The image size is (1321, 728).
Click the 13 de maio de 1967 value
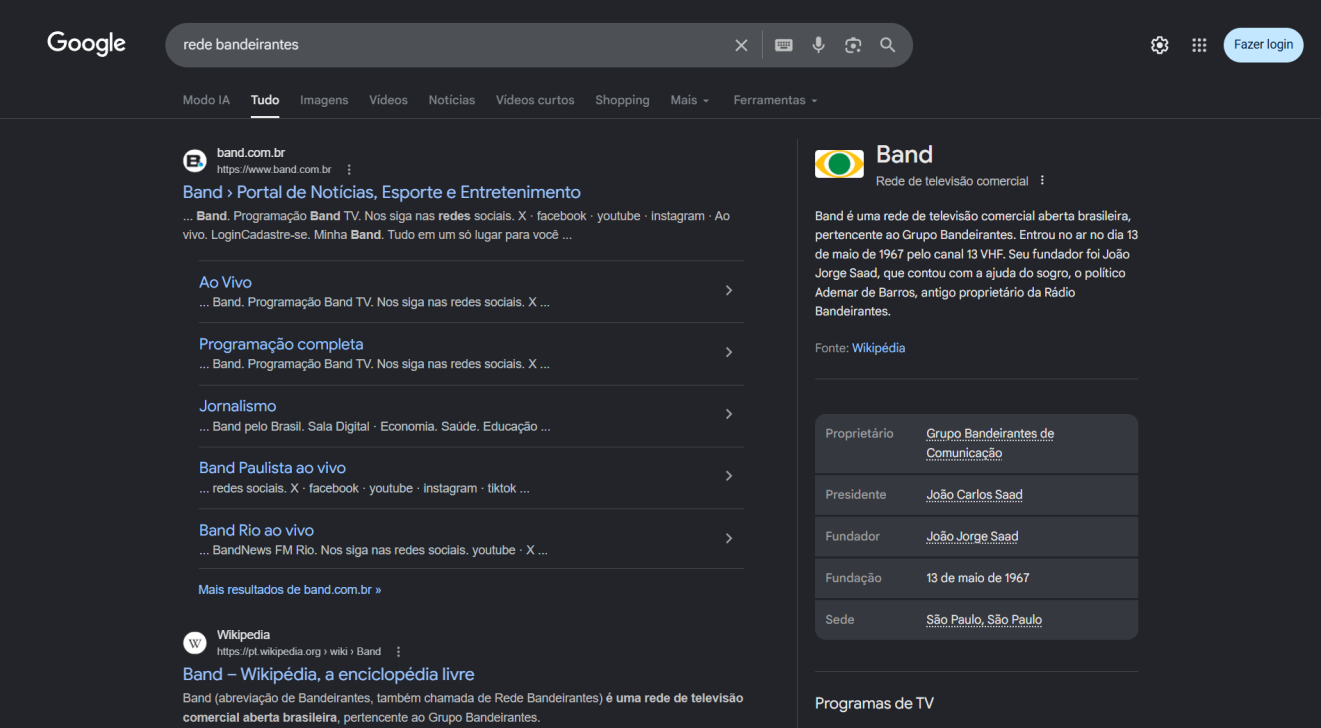point(978,578)
